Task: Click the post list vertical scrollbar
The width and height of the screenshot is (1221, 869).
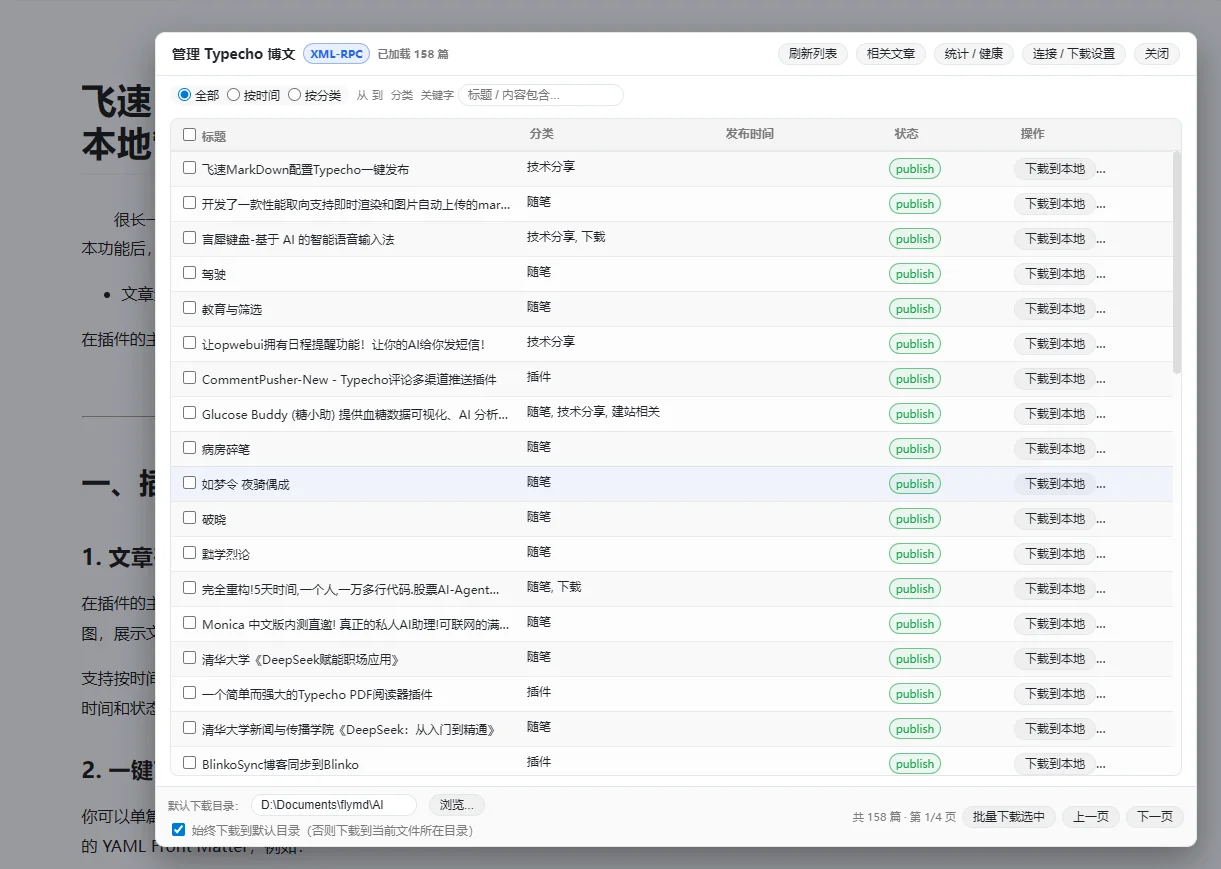Action: point(1177,262)
